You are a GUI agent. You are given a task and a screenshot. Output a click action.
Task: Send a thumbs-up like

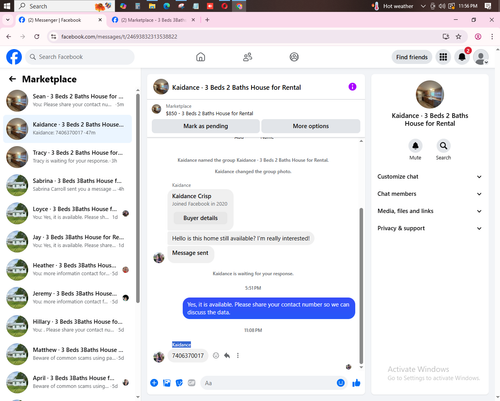coord(356,383)
